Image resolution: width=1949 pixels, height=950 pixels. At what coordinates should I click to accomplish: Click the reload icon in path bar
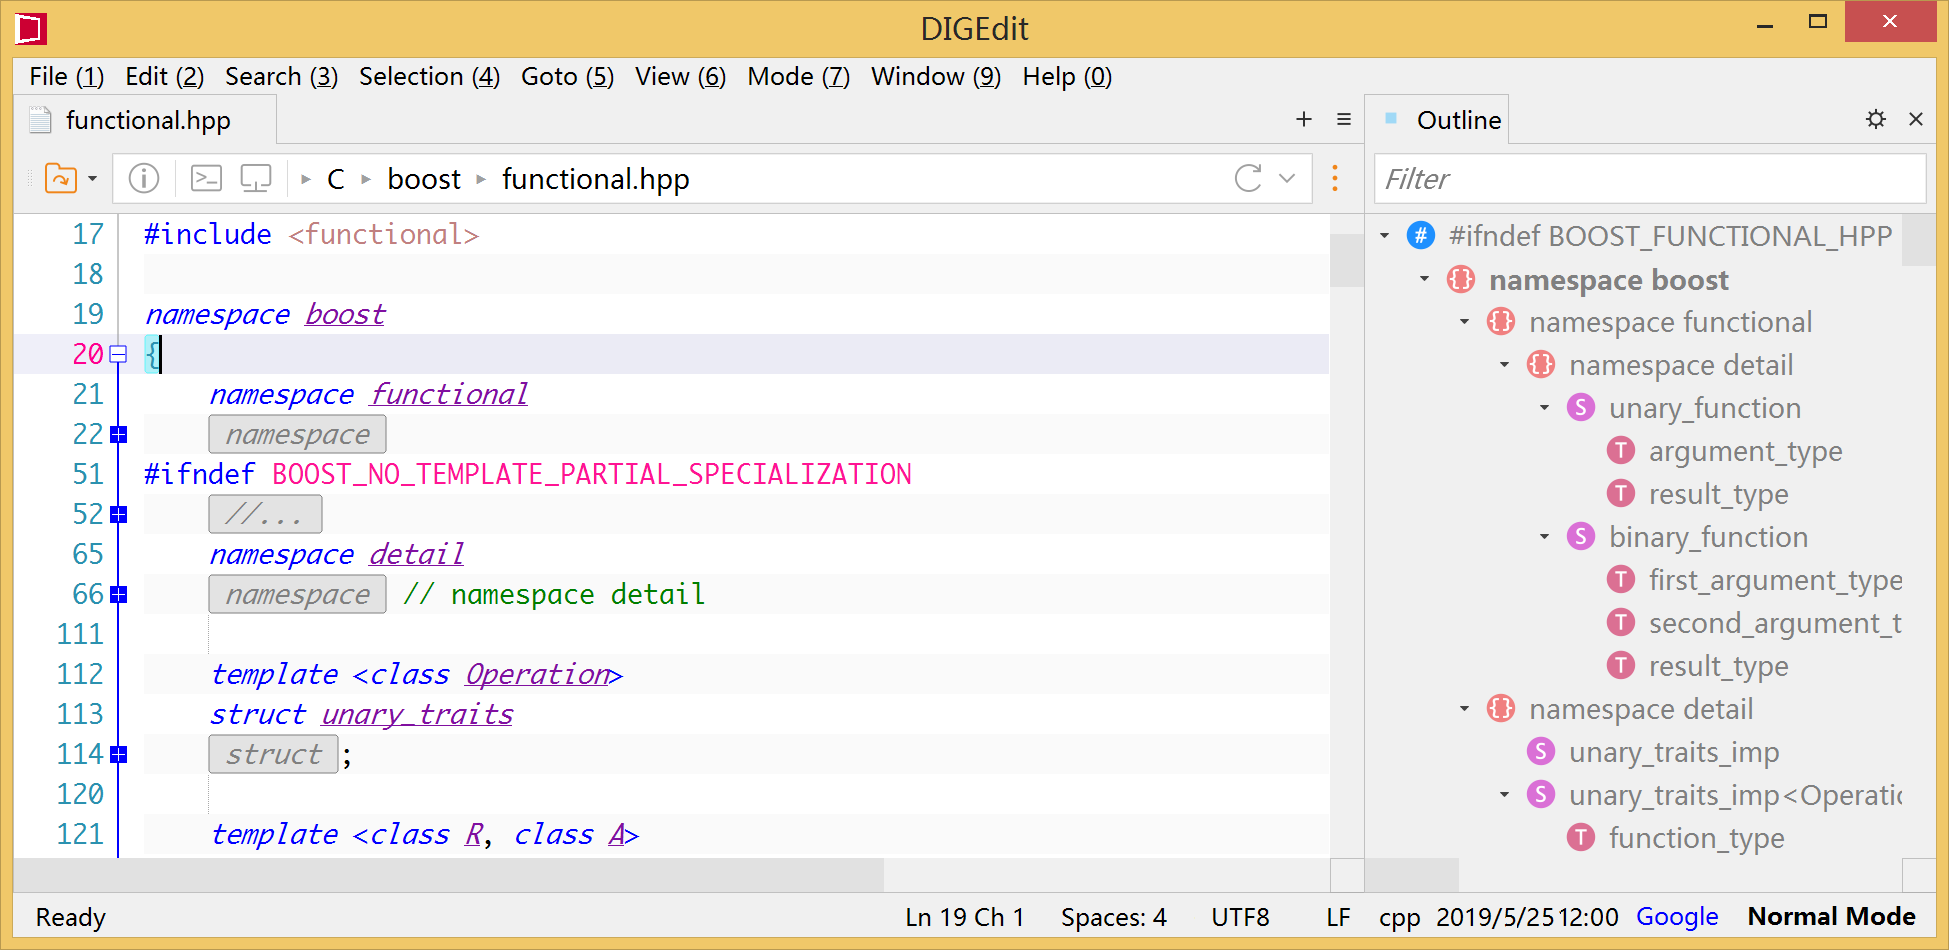(x=1247, y=178)
